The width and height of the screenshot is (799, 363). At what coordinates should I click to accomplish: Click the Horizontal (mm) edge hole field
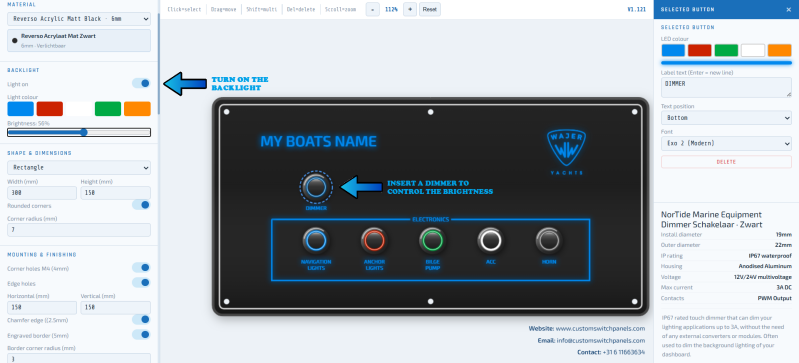(42, 307)
